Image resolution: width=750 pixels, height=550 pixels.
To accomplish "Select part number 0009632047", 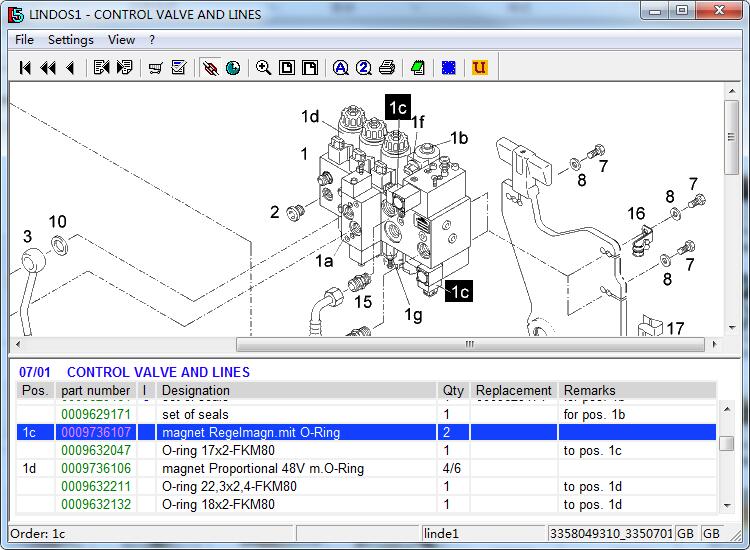I will point(96,451).
